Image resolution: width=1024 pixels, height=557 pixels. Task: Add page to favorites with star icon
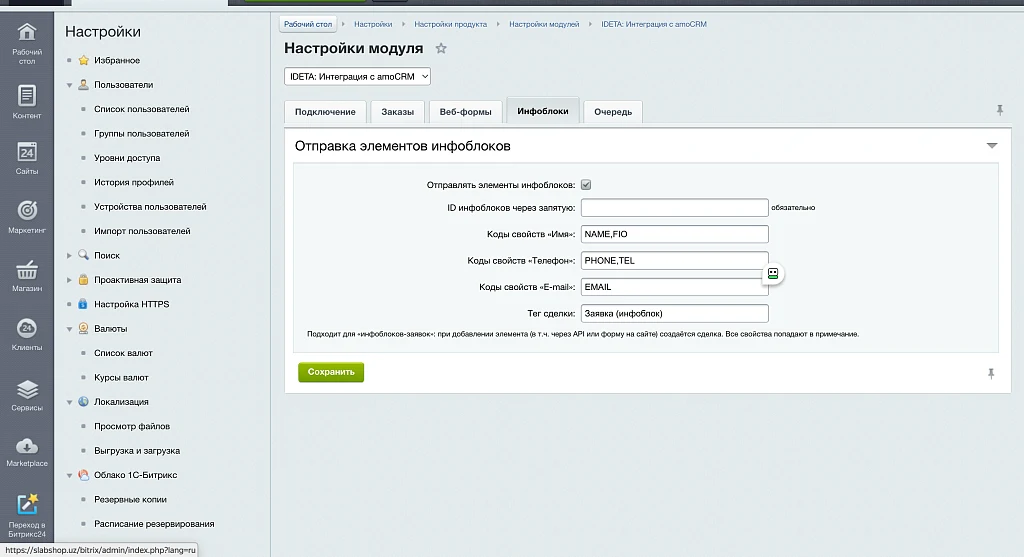point(441,48)
